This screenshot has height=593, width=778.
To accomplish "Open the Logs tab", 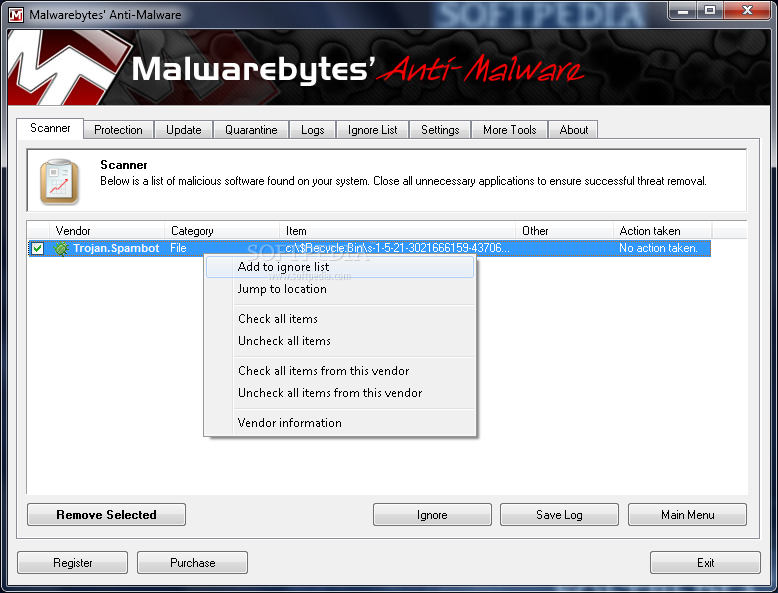I will pos(313,130).
